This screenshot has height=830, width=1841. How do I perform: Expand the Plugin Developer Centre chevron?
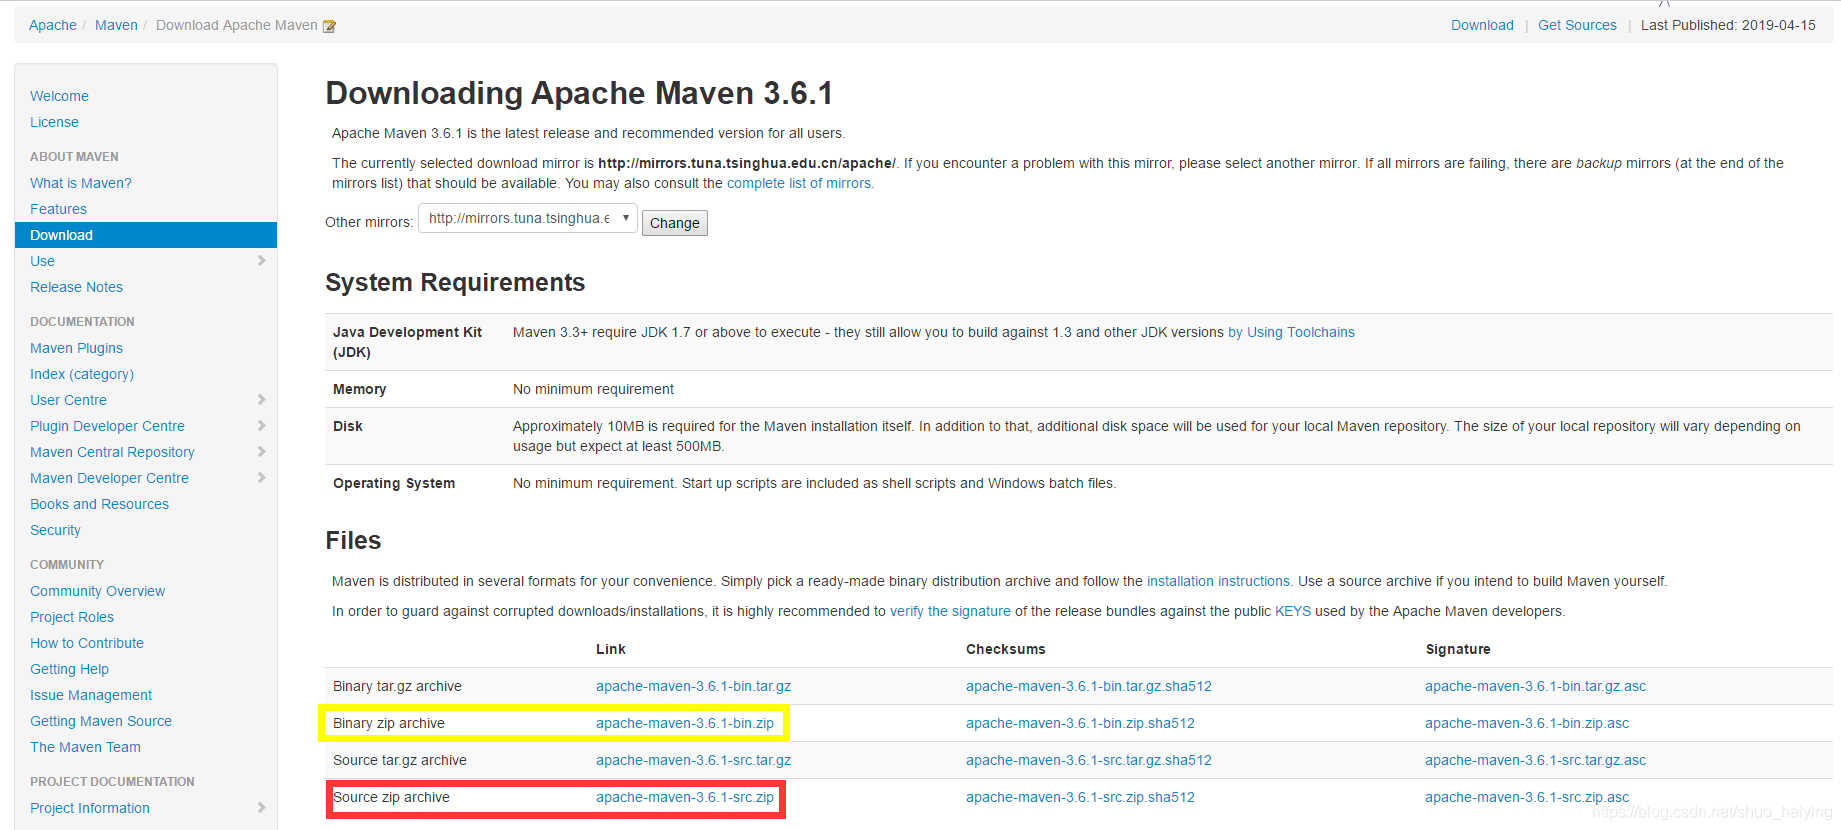(262, 426)
